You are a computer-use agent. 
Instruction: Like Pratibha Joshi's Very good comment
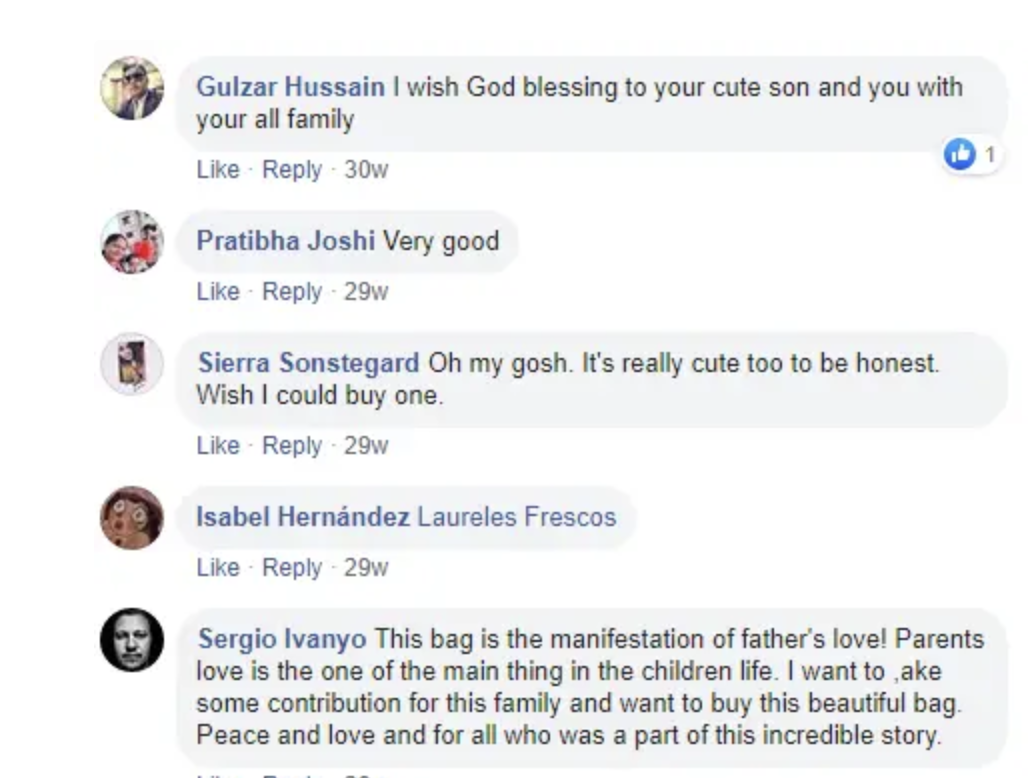point(217,292)
